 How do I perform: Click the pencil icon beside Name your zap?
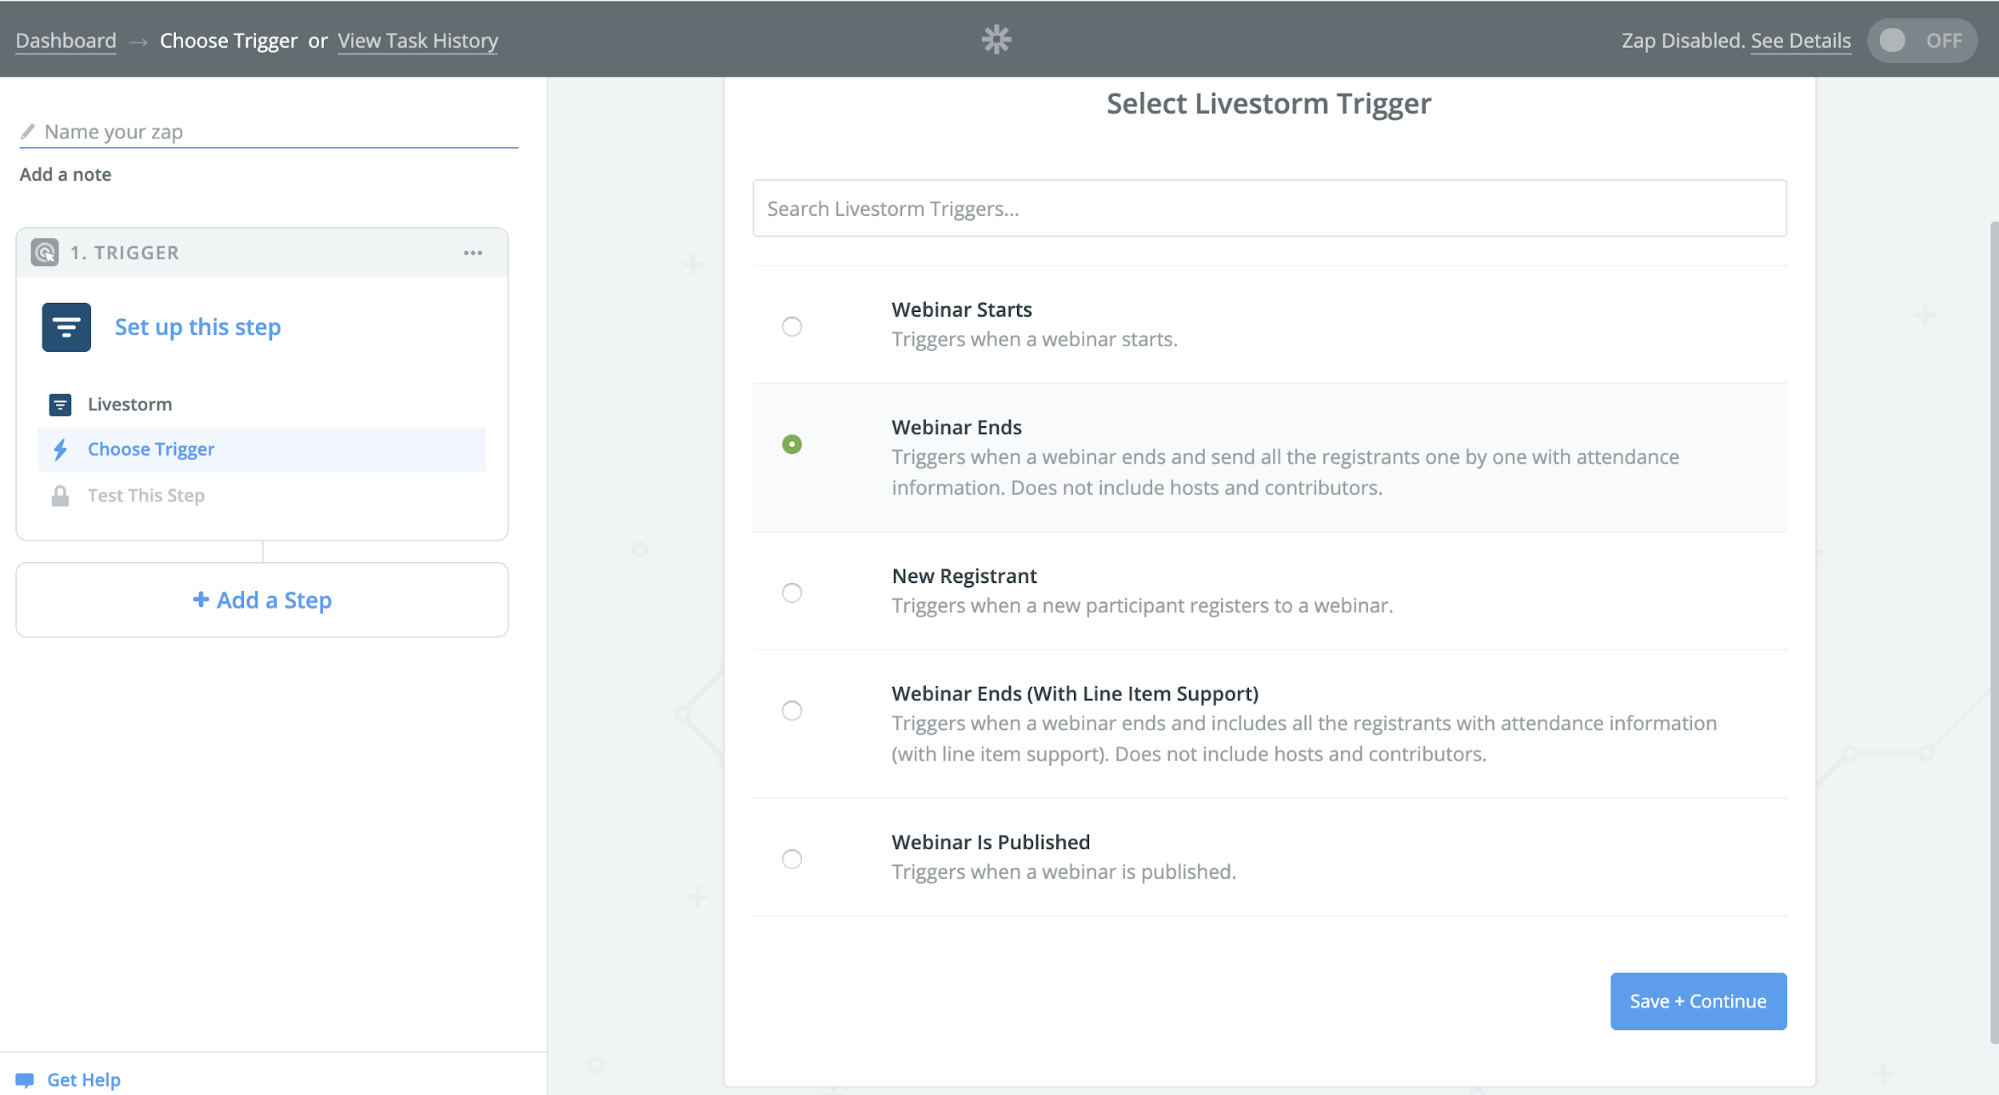[x=28, y=131]
